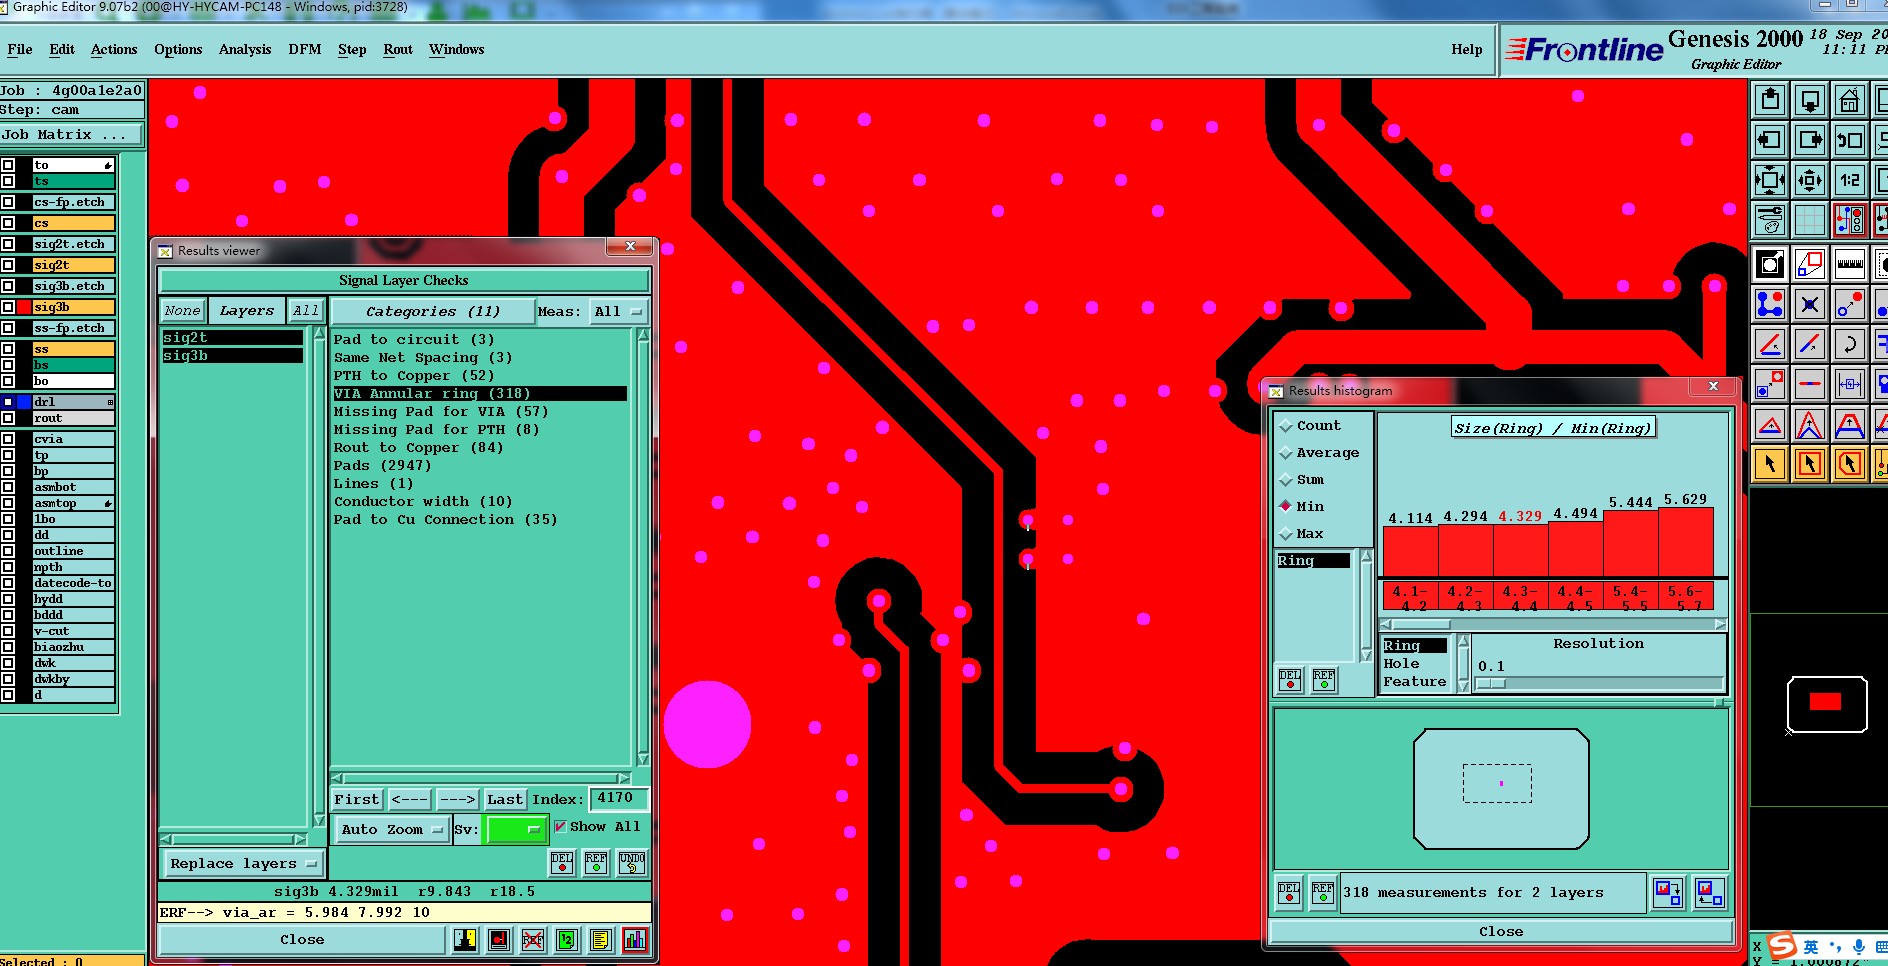Click the pan left arrow icon
1888x966 pixels.
pos(1770,140)
